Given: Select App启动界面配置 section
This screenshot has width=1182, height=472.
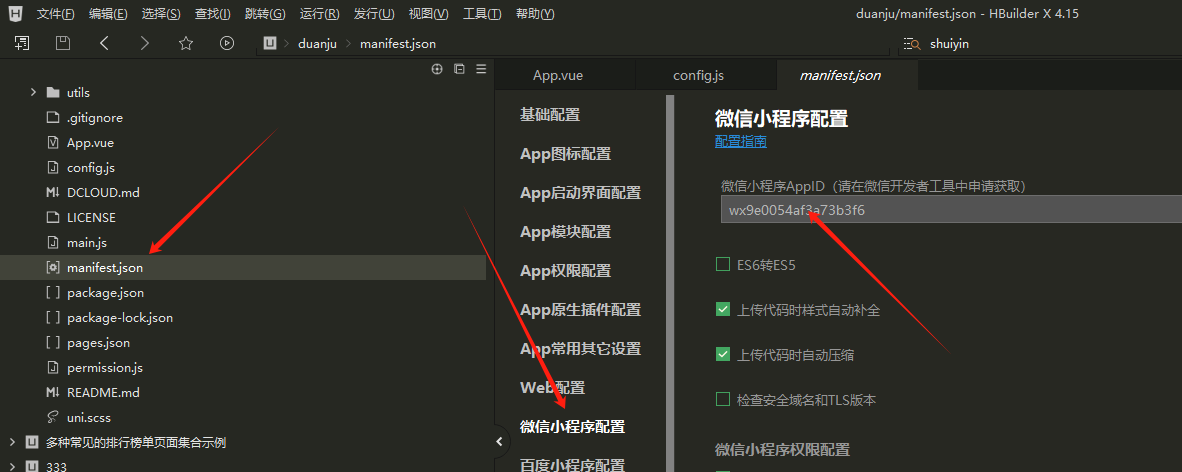Looking at the screenshot, I should point(580,192).
